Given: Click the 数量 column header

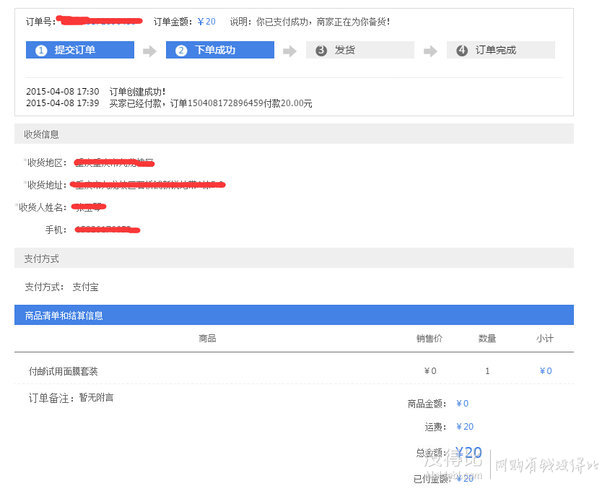Looking at the screenshot, I should [x=487, y=339].
